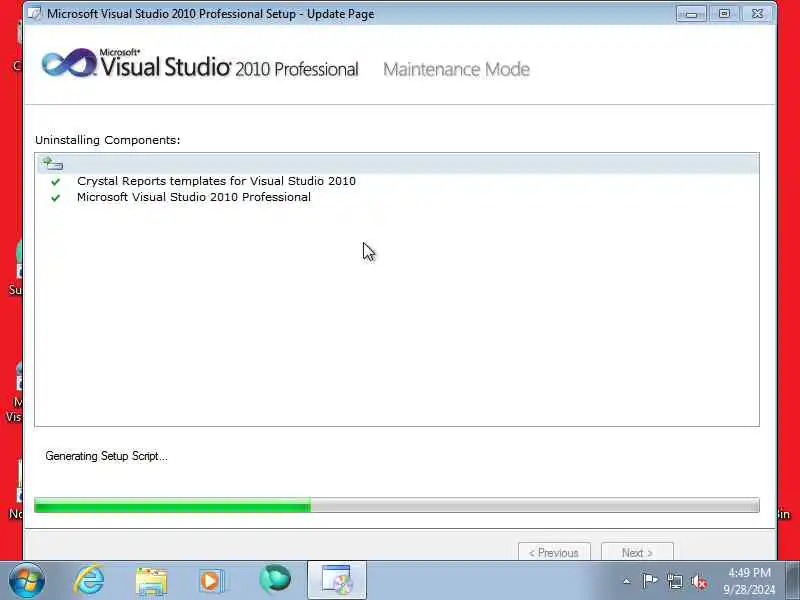Click the green checkmark next to Microsoft Visual Studio 2010 Professional

point(56,198)
